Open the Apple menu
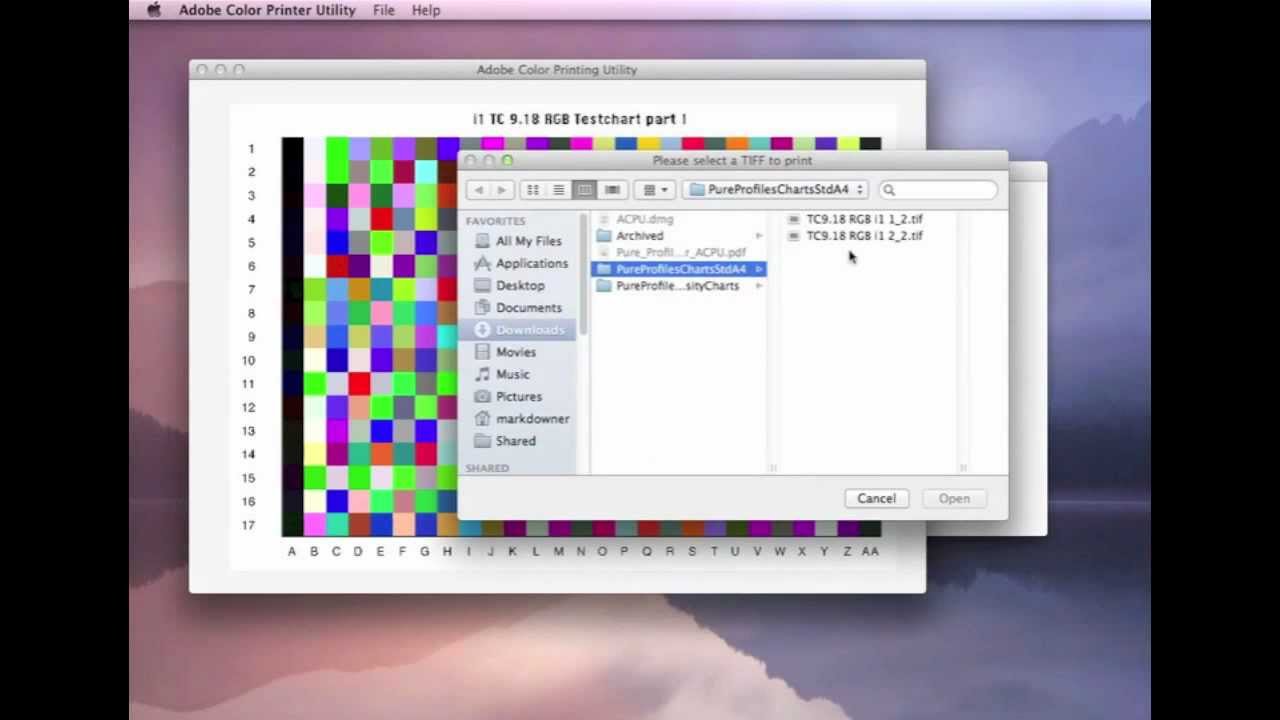The height and width of the screenshot is (720, 1280). [153, 10]
